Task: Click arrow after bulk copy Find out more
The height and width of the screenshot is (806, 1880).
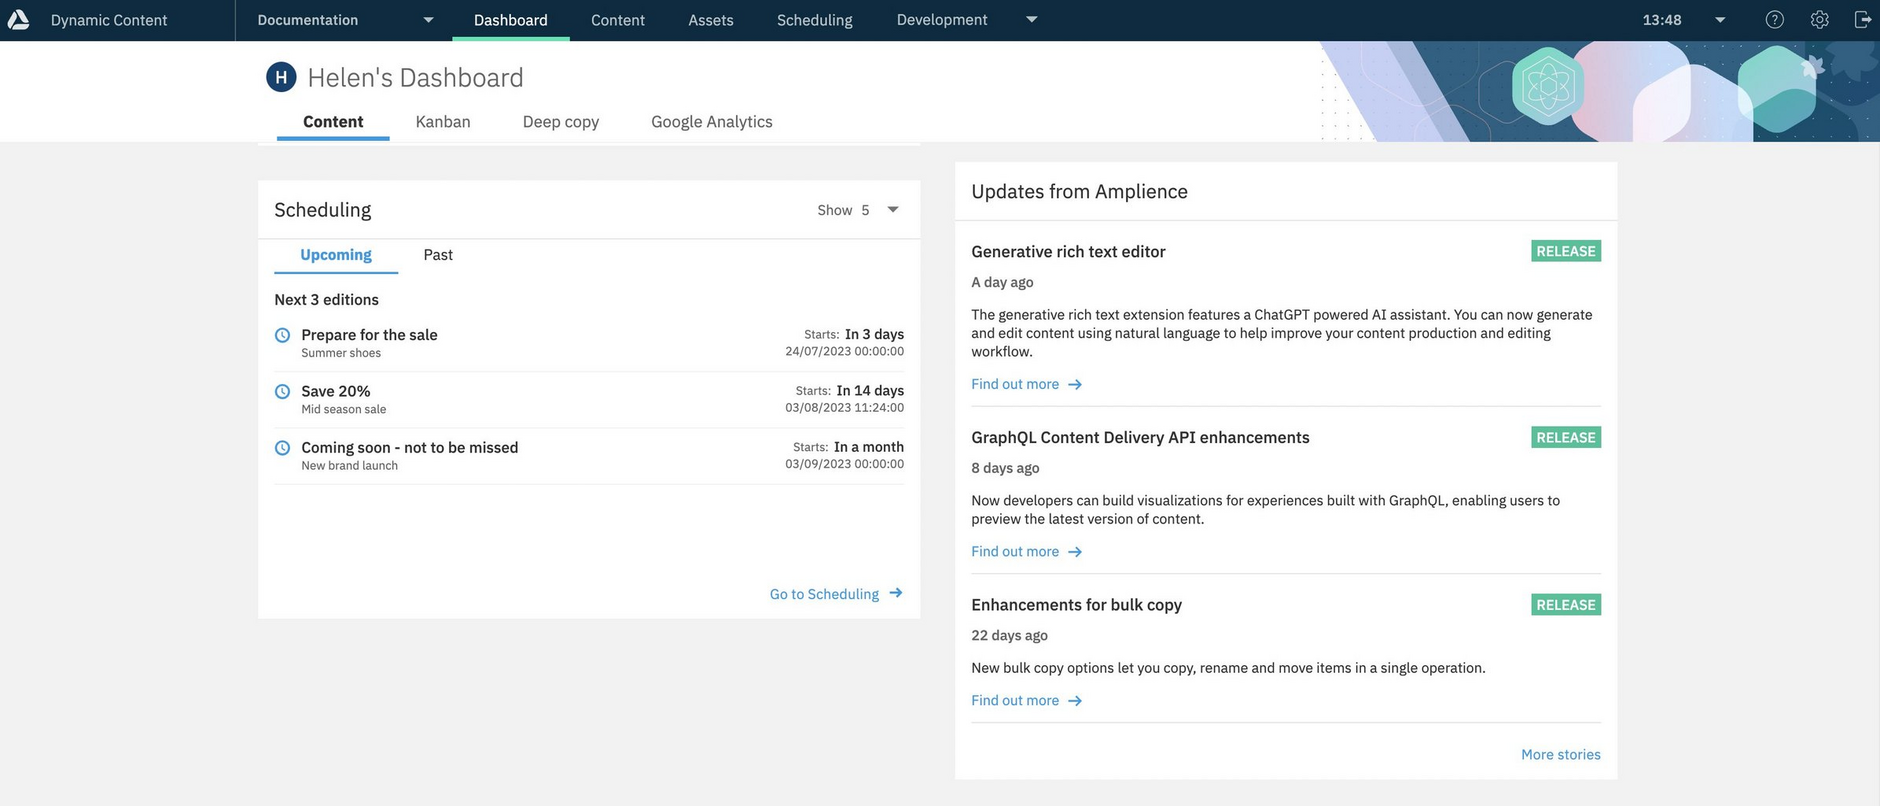Action: 1075,701
